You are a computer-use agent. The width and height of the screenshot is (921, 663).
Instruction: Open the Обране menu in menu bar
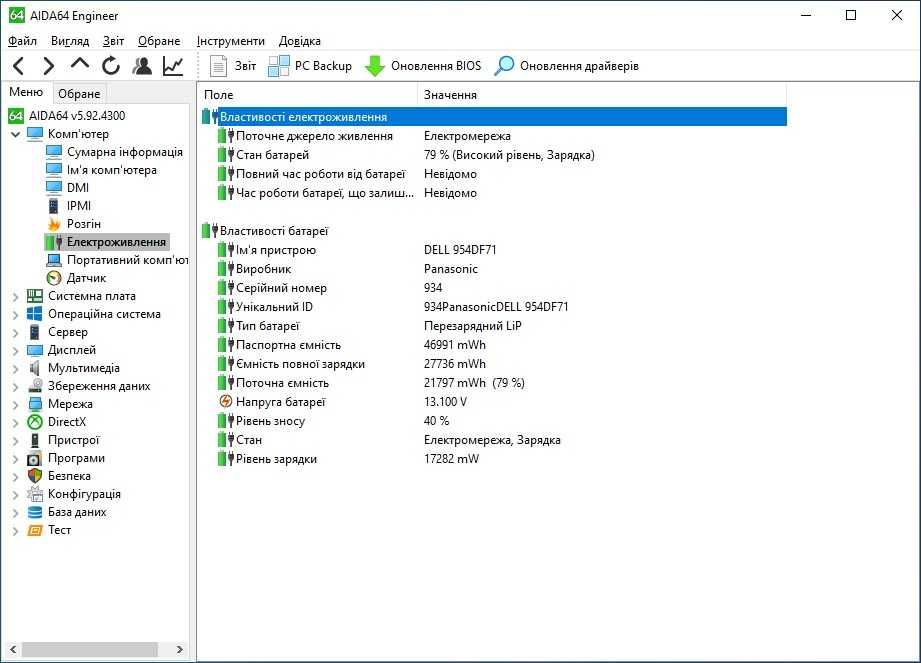point(159,41)
